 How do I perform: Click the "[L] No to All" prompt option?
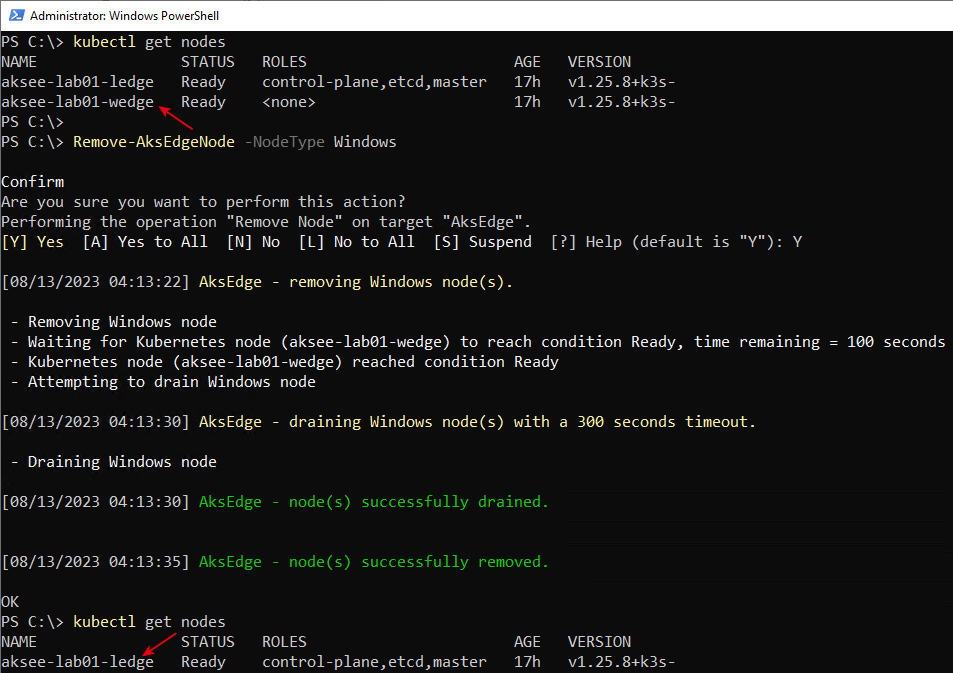point(357,242)
